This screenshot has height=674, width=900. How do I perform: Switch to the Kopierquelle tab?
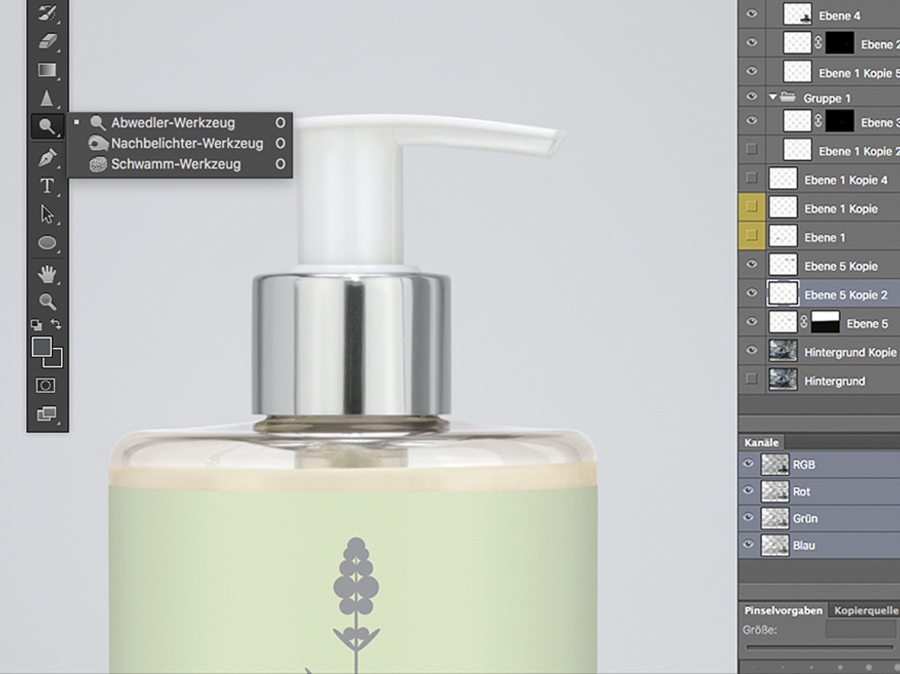(x=866, y=610)
